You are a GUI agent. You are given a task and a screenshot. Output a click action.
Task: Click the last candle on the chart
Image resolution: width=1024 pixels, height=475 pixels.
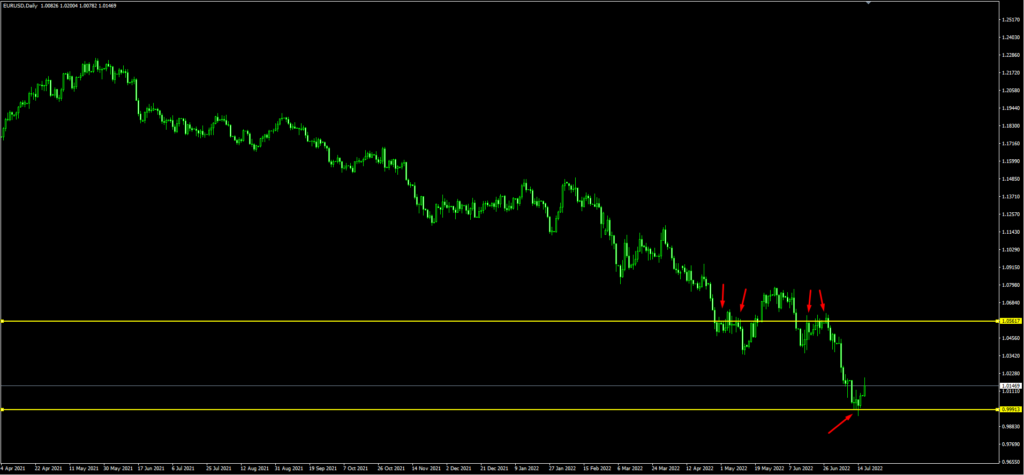pyautogui.click(x=864, y=388)
